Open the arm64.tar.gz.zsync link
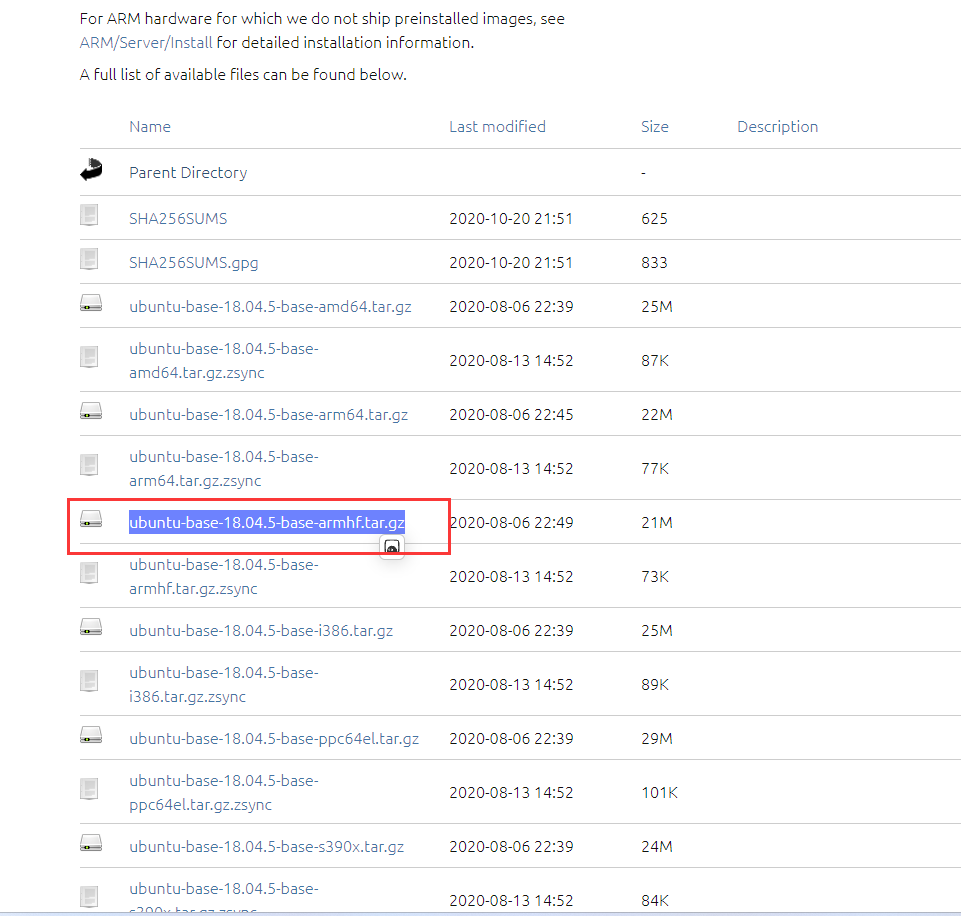Viewport: 961px width, 916px height. [224, 469]
